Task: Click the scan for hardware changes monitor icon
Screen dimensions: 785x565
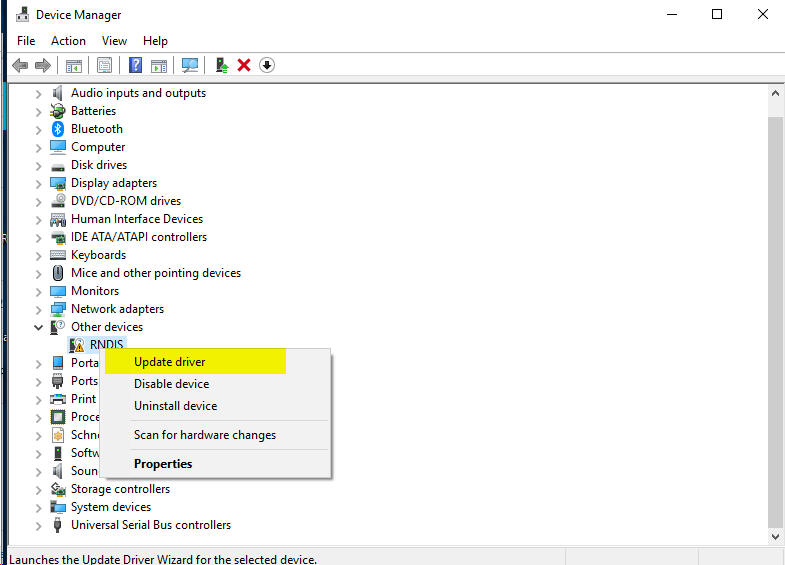Action: point(190,65)
